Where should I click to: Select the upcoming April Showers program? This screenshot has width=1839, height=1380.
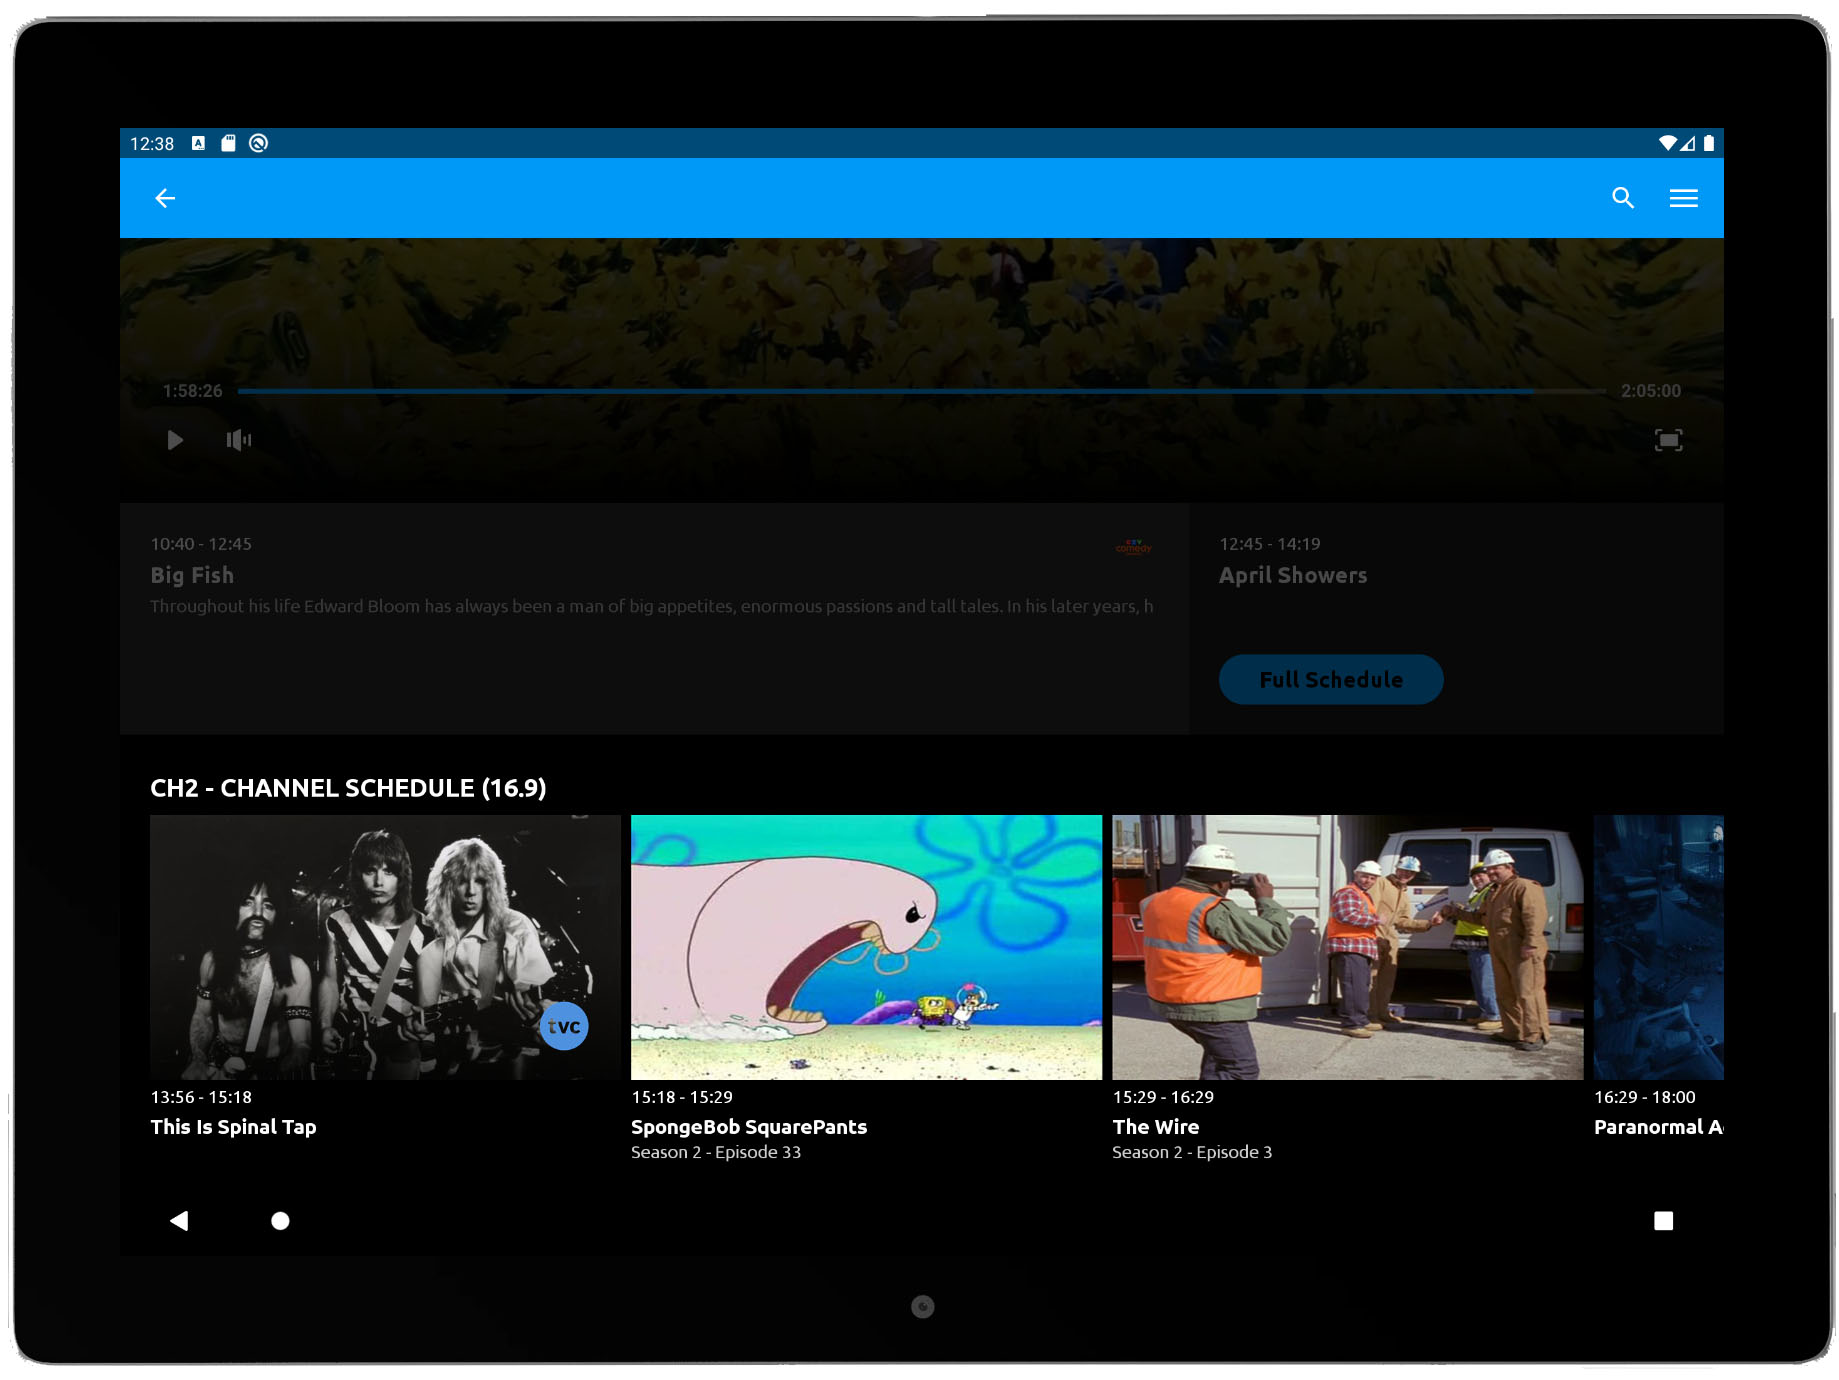click(1293, 575)
